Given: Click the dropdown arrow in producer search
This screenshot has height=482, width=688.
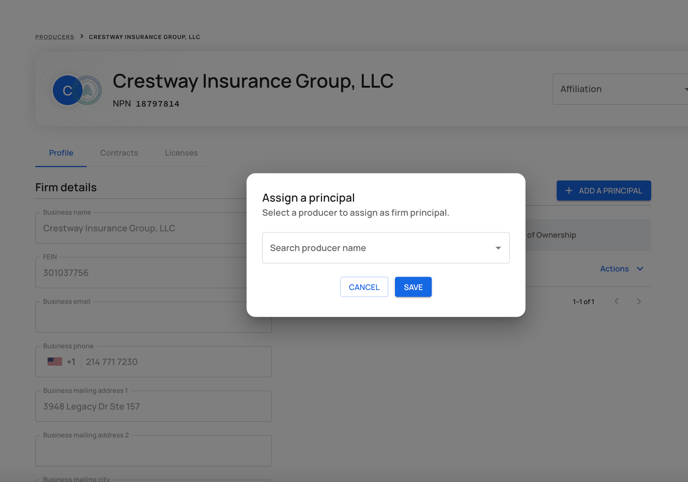Looking at the screenshot, I should click(498, 248).
